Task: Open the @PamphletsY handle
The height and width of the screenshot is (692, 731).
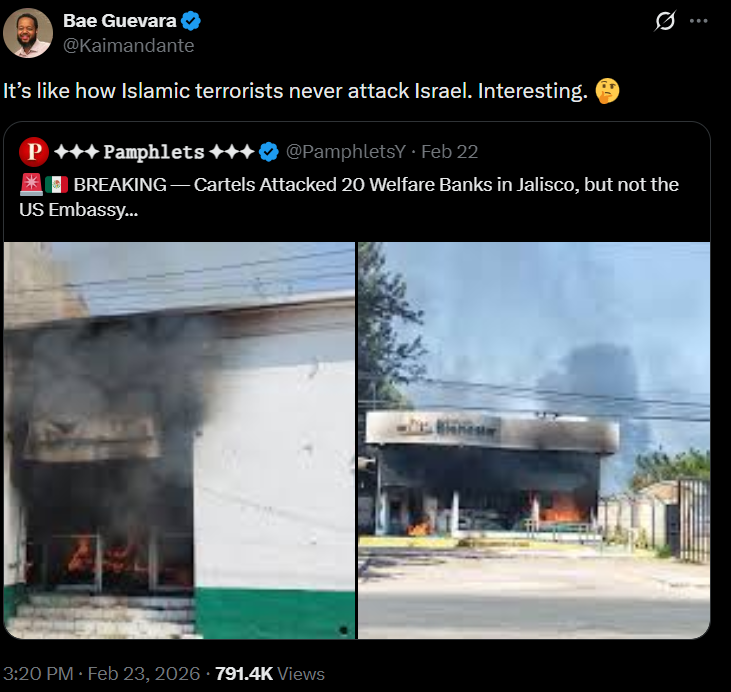Action: [345, 152]
